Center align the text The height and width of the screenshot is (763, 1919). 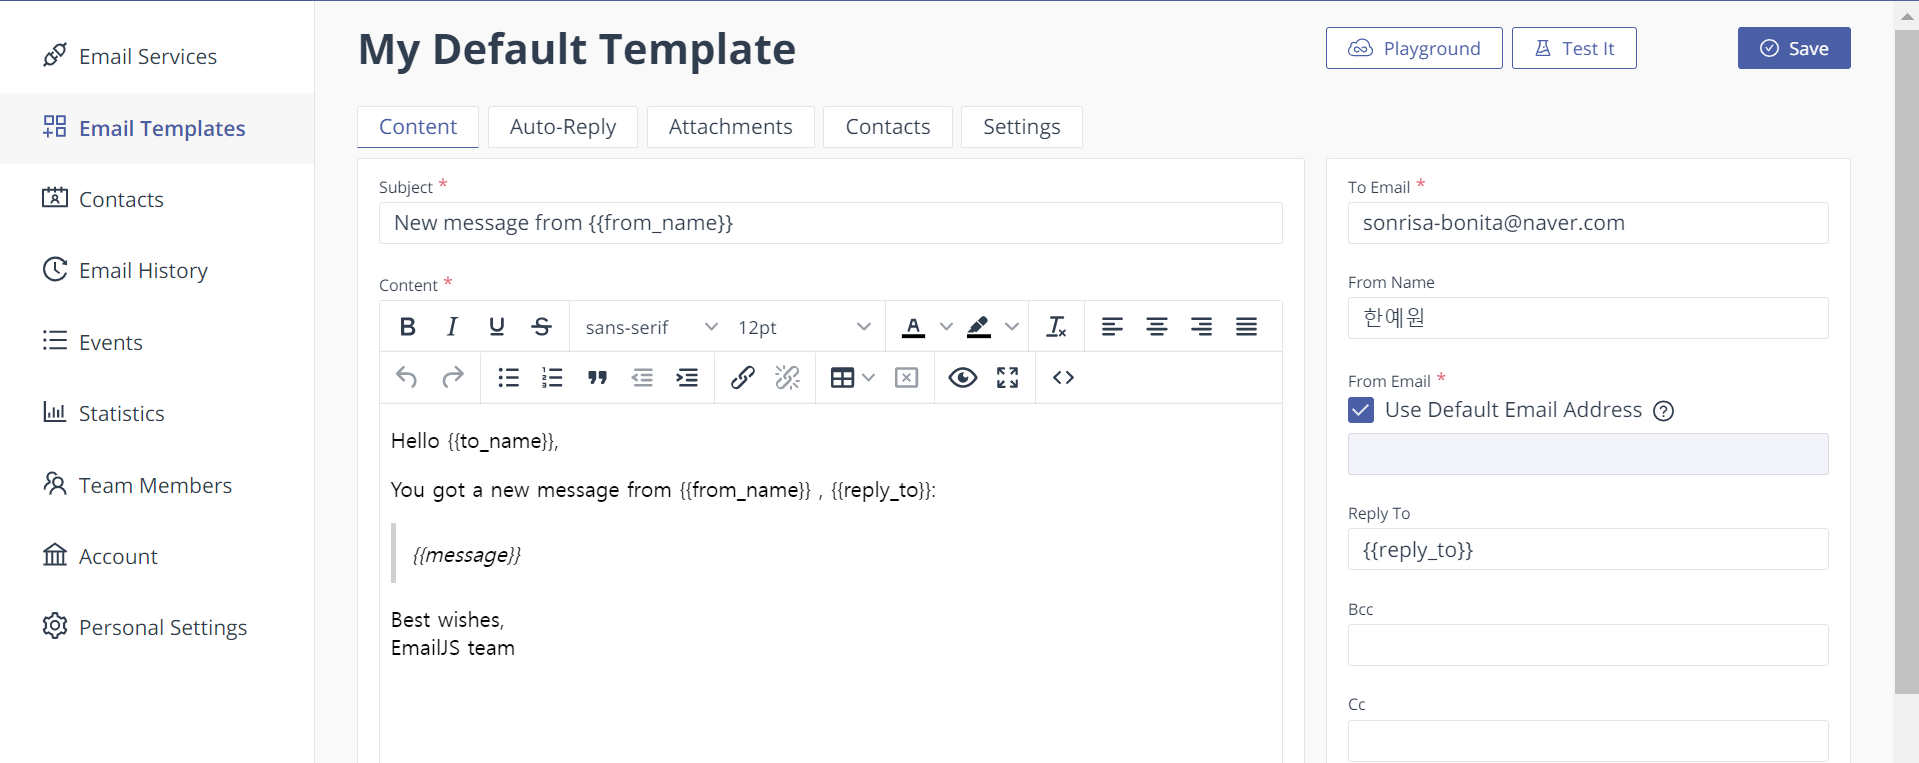click(1157, 326)
